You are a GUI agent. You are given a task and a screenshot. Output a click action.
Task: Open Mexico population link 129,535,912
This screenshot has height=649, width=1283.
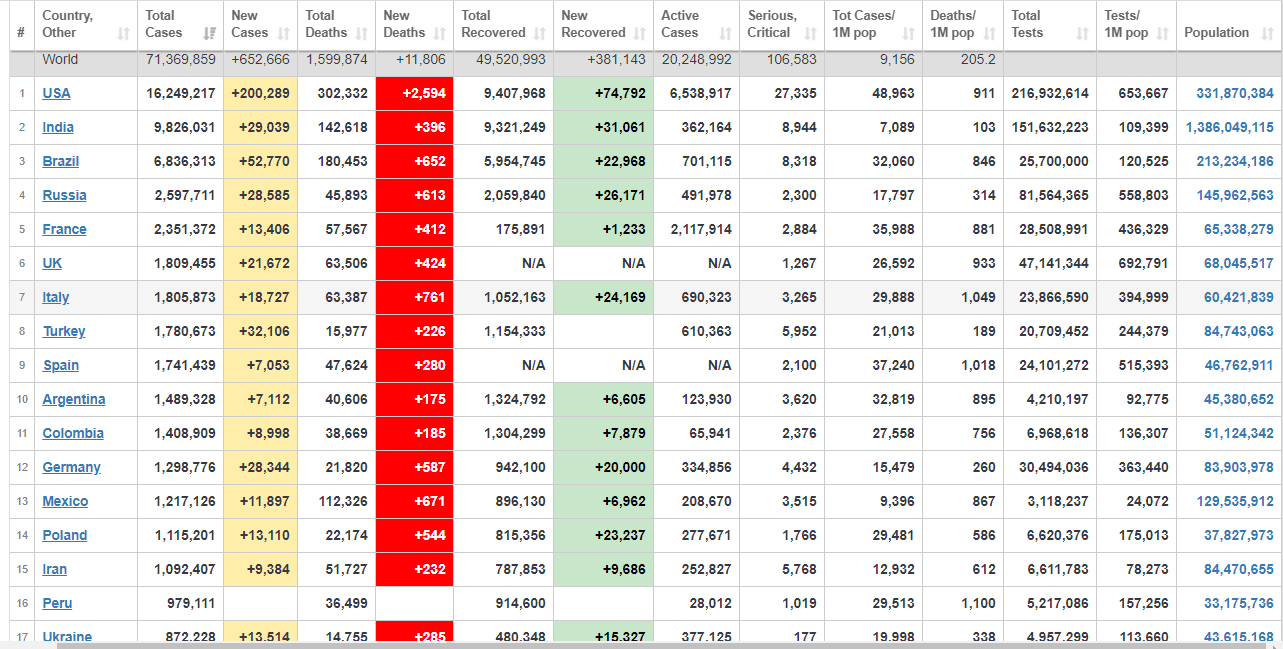[1235, 501]
